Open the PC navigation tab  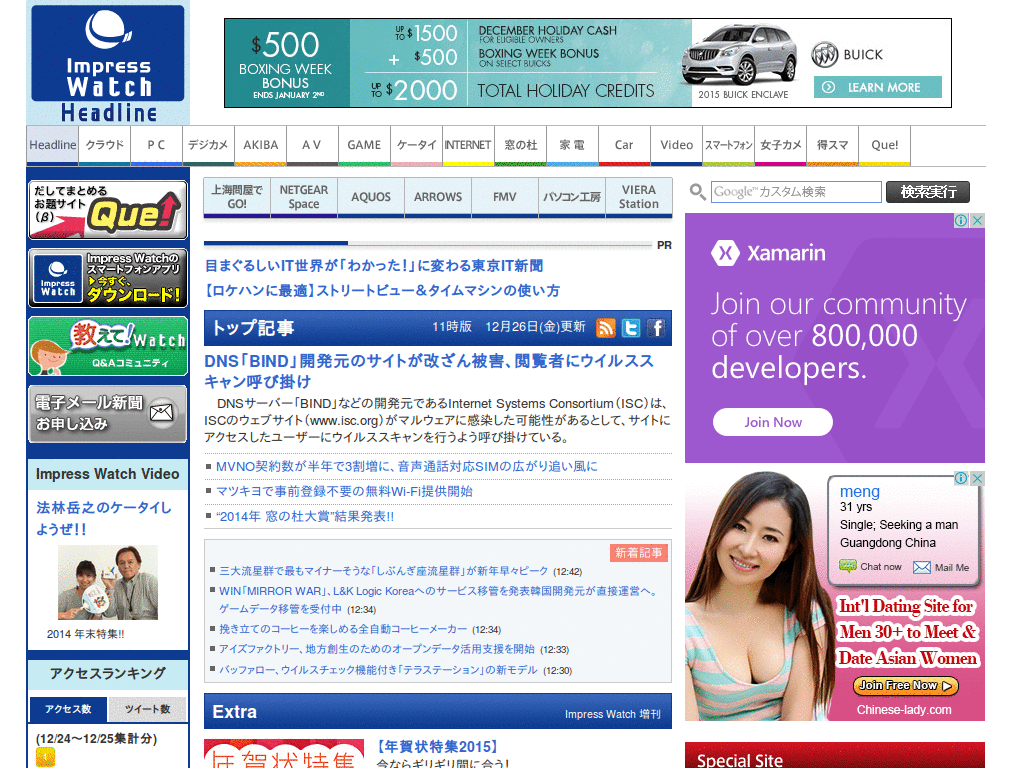point(156,146)
